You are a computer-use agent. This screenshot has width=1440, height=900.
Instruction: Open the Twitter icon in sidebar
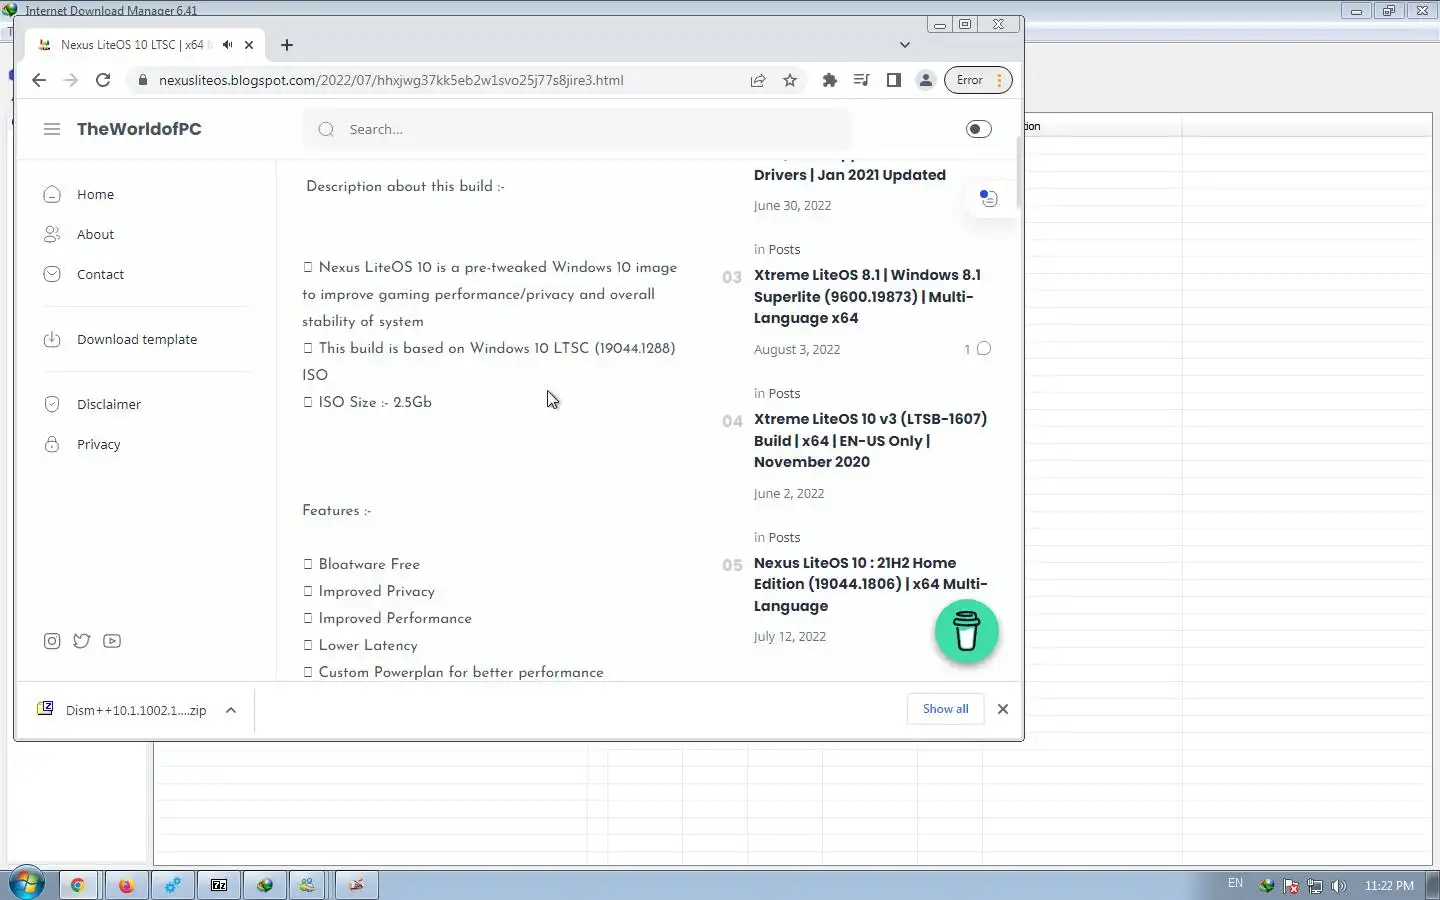(82, 641)
